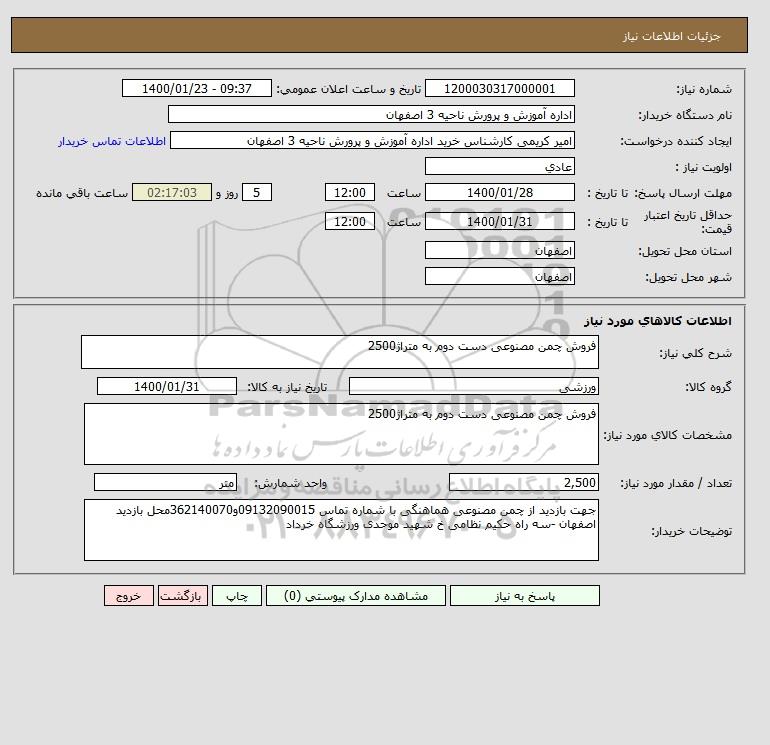Image resolution: width=770 pixels, height=745 pixels.
Task: Click the نام دستگاه خریدار field
Action: point(371,114)
